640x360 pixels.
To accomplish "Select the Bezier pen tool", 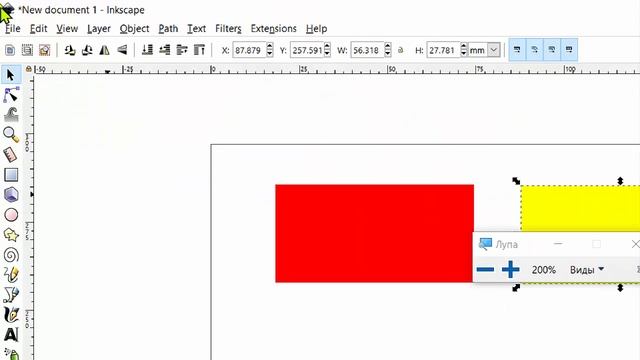I will tap(11, 295).
